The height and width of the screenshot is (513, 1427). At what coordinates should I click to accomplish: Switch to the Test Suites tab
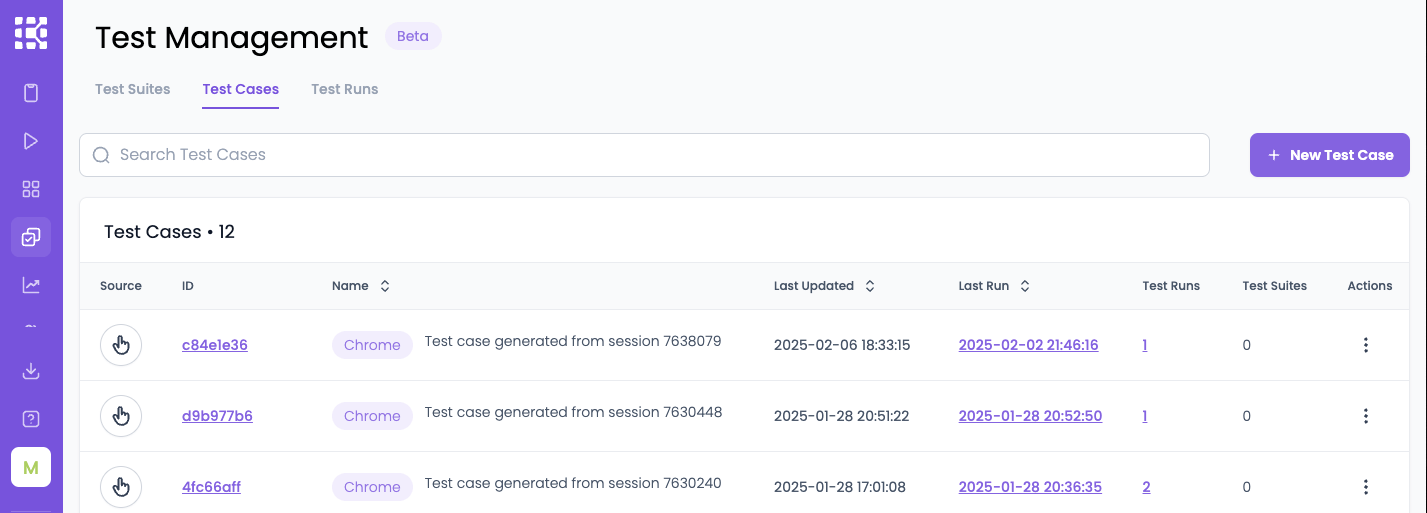(133, 89)
